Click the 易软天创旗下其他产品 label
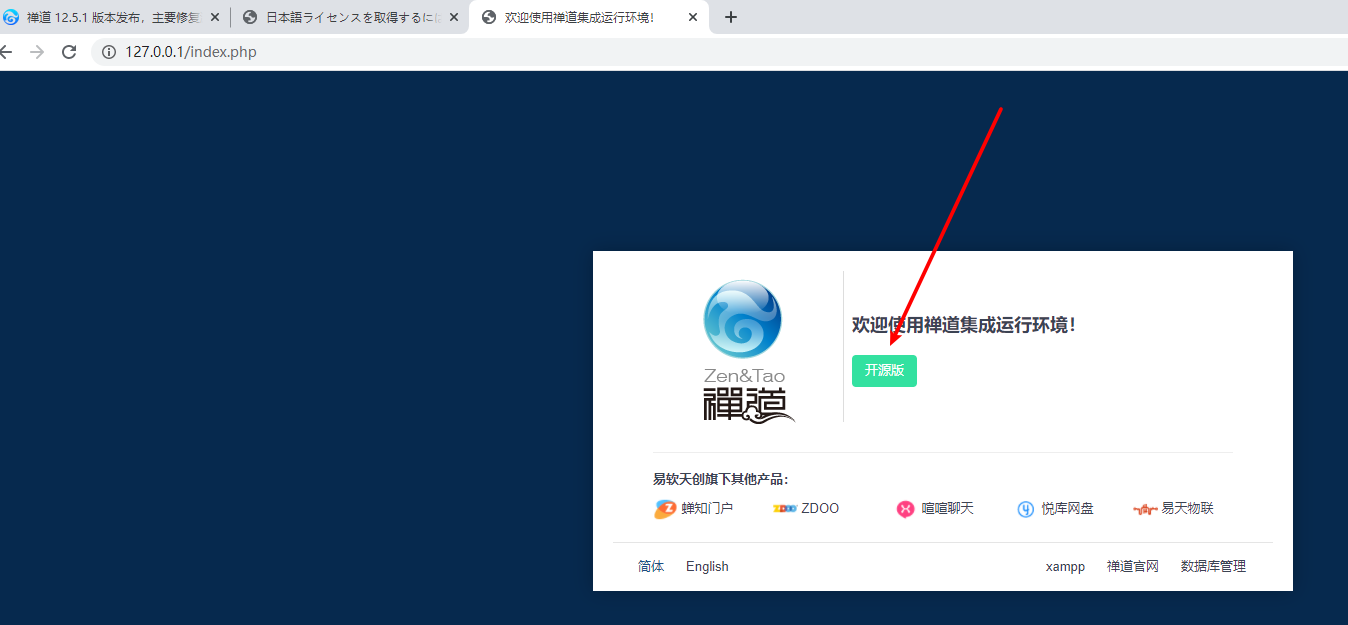This screenshot has width=1348, height=625. [x=720, y=479]
